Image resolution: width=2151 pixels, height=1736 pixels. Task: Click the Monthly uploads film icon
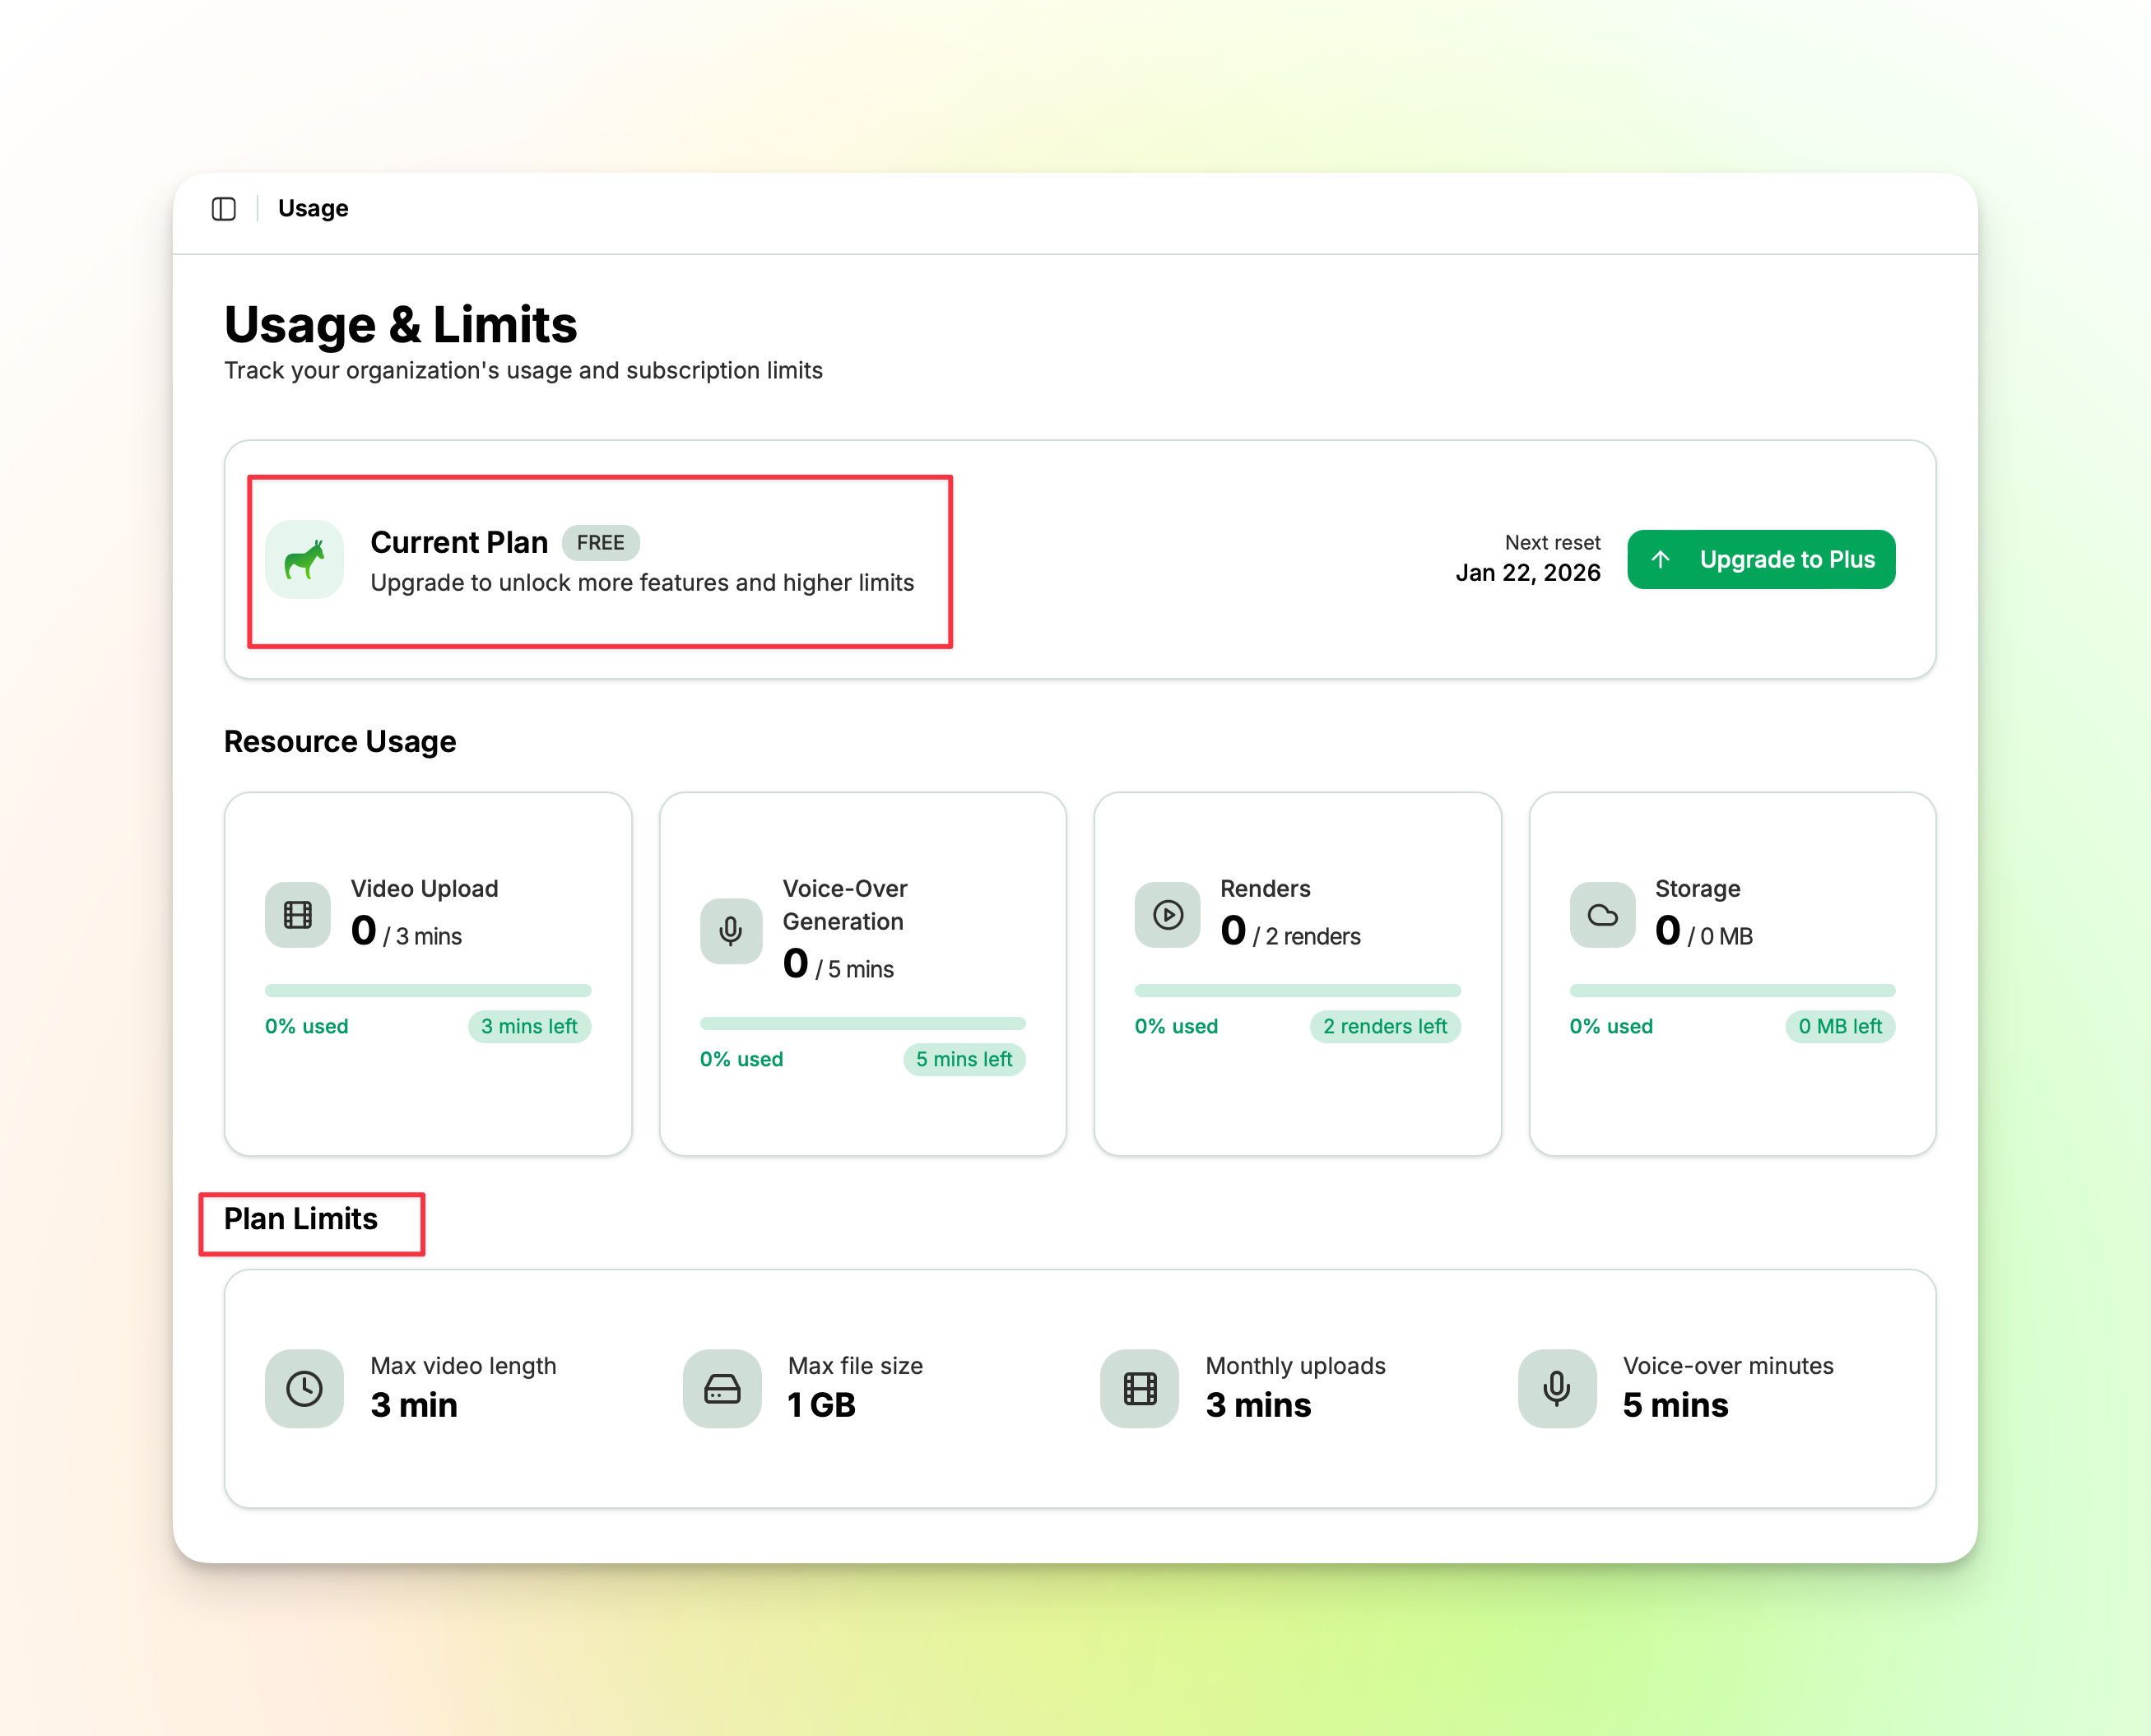[1139, 1388]
